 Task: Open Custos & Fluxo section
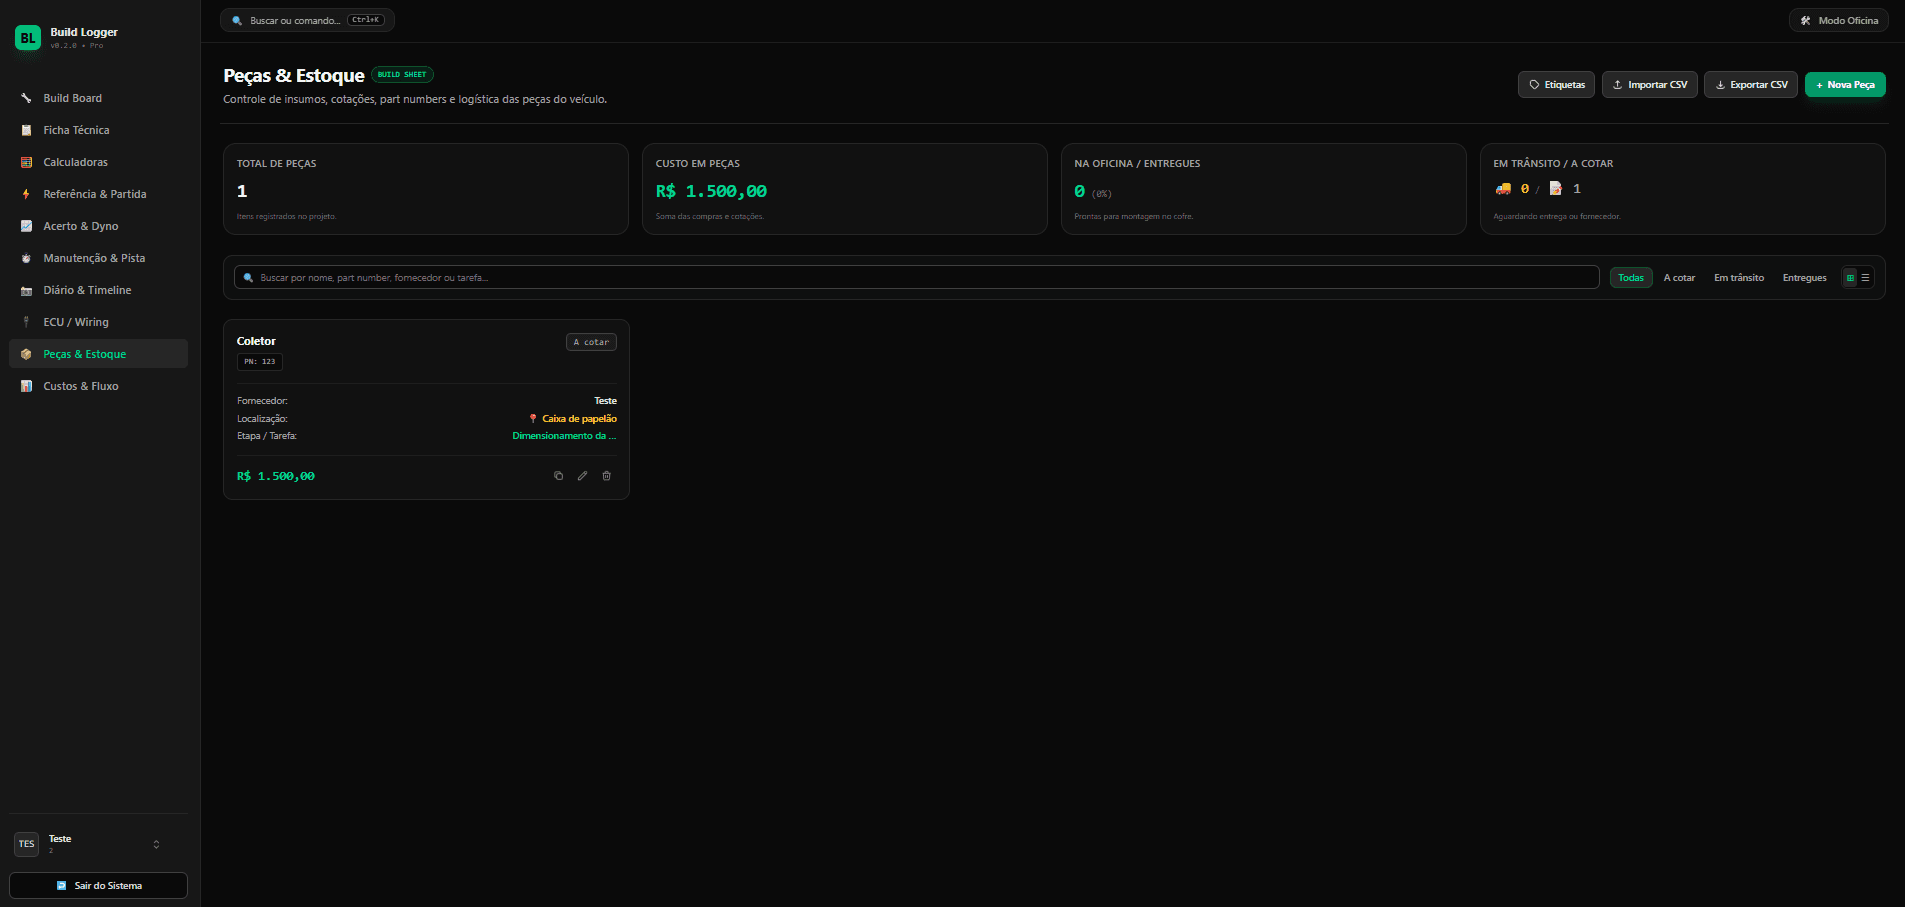[98, 386]
